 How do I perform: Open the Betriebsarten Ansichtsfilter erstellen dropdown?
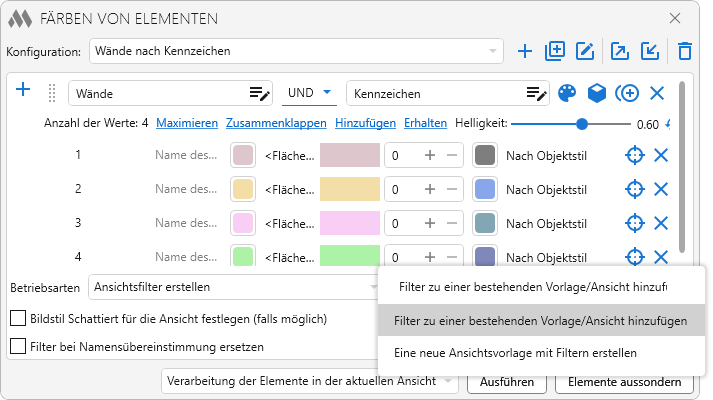(230, 288)
